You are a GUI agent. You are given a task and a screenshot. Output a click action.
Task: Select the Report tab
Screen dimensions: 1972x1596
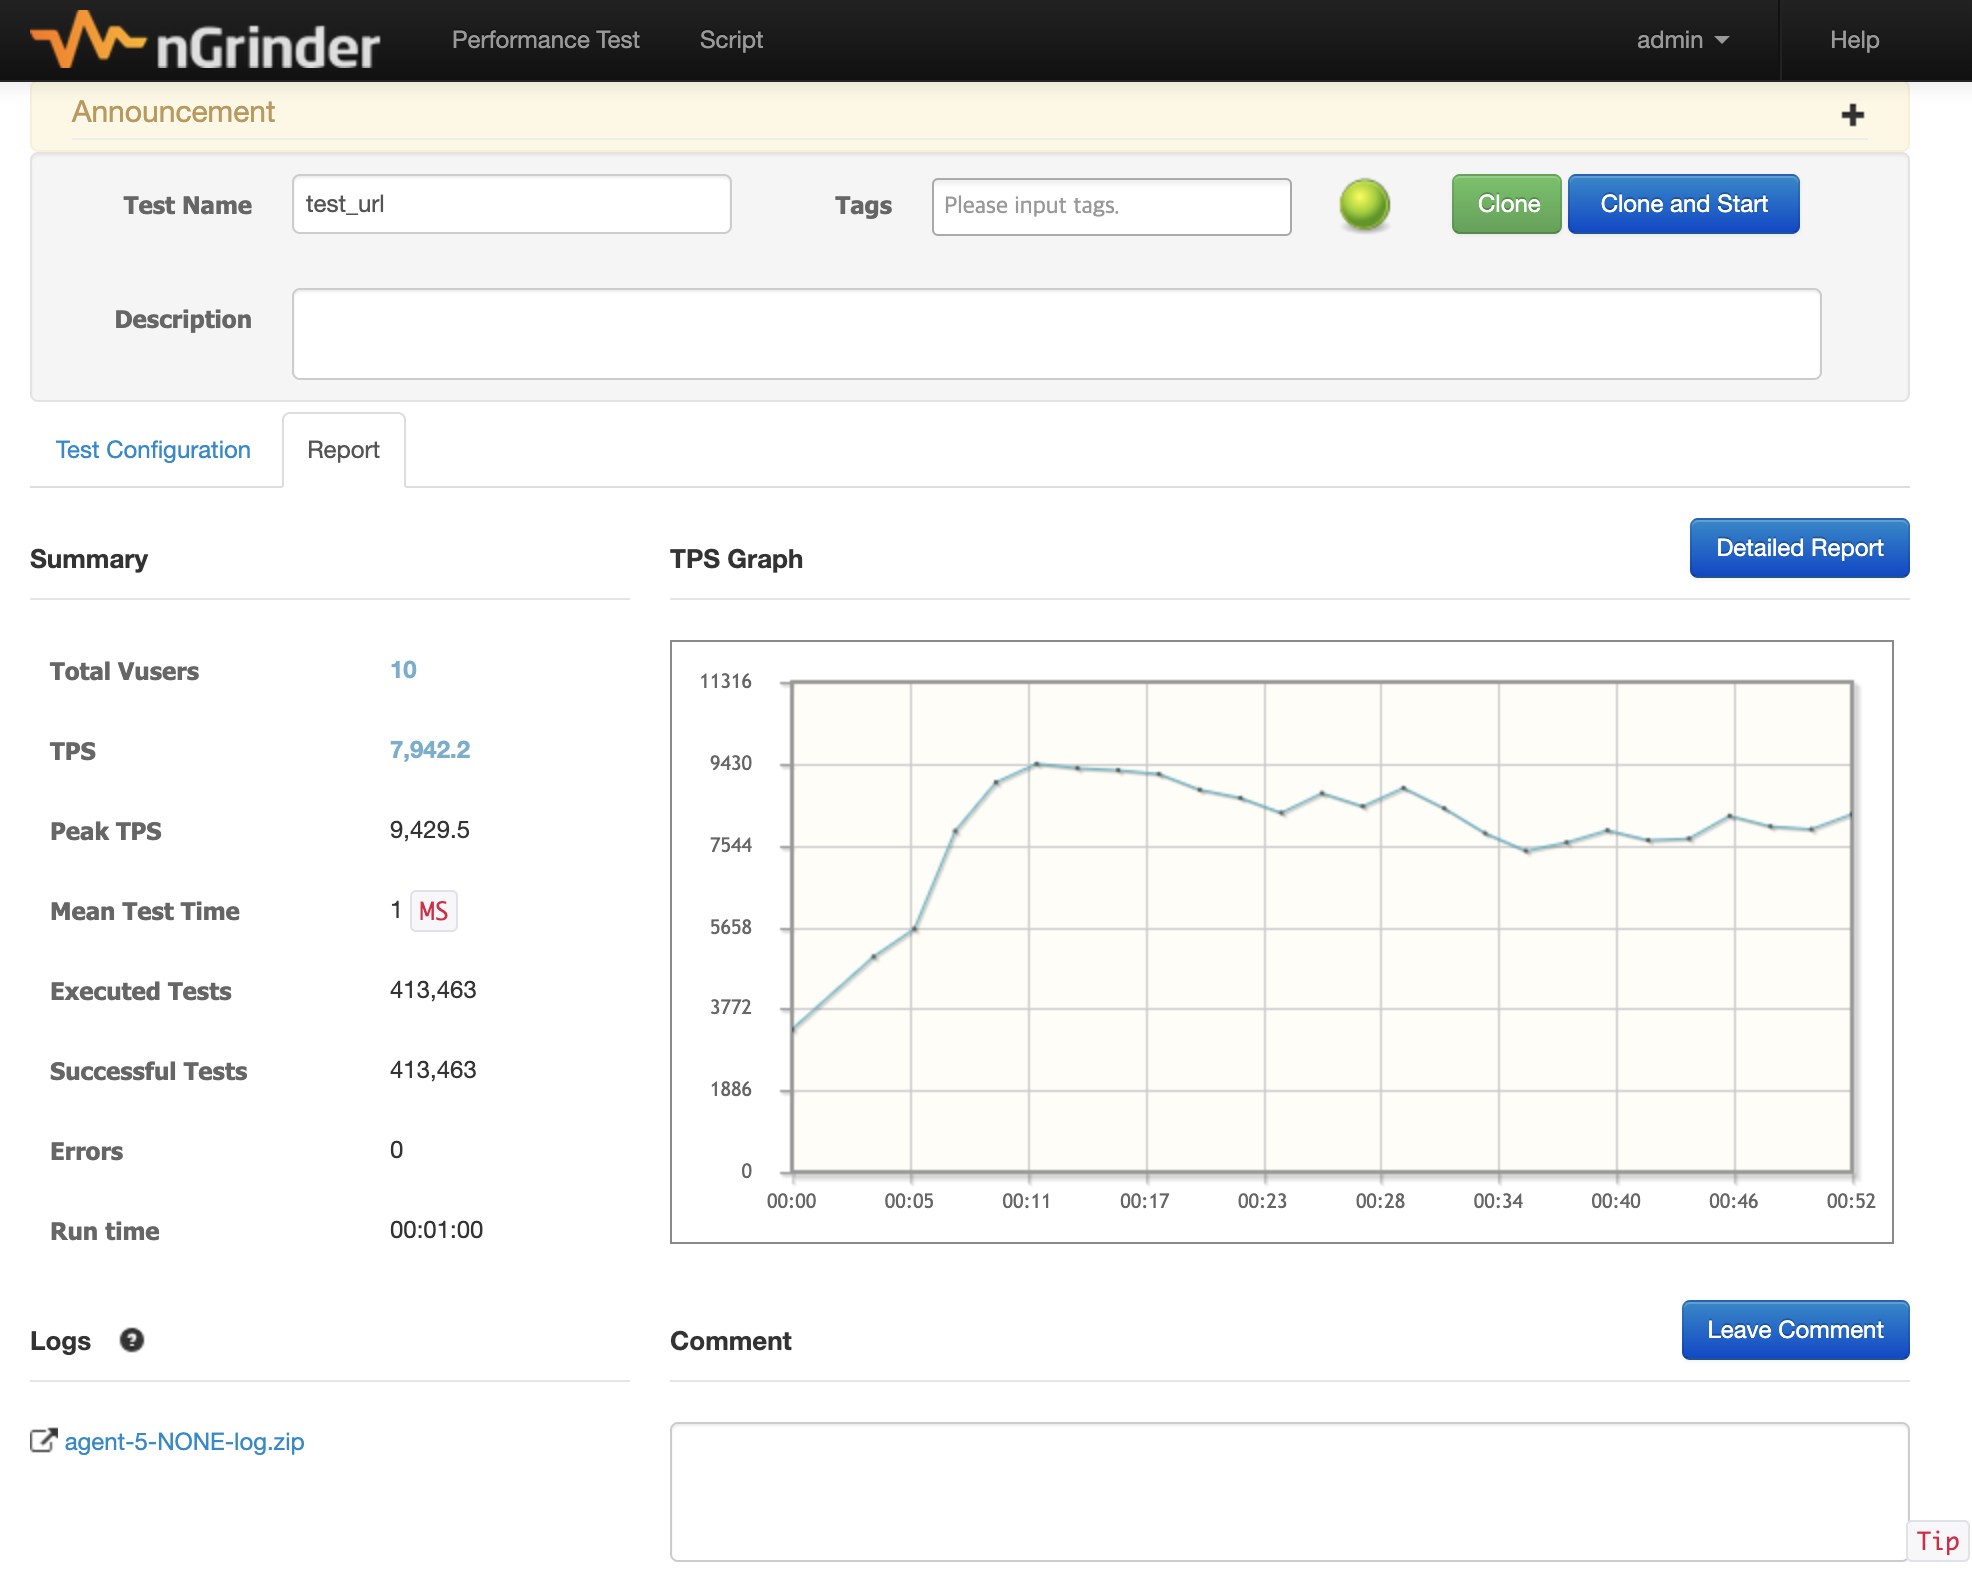[343, 450]
